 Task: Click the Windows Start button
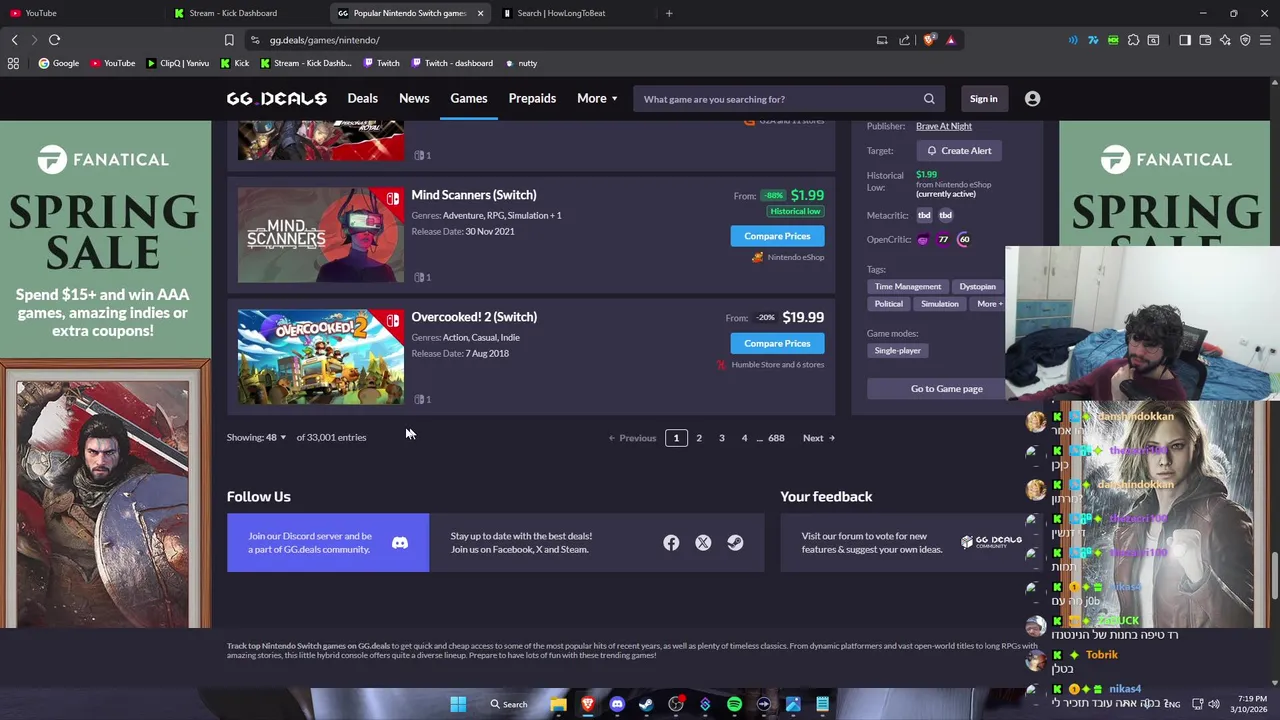click(x=458, y=704)
